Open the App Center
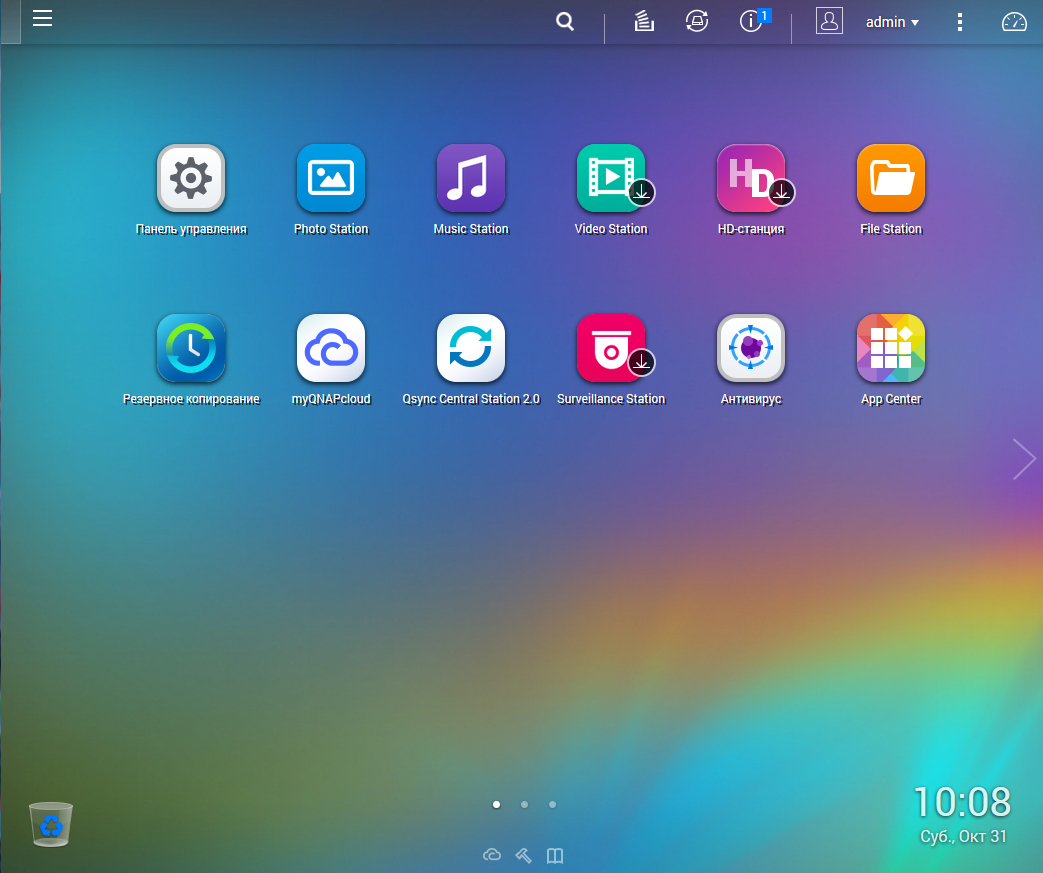Viewport: 1043px width, 873px height. [x=891, y=349]
